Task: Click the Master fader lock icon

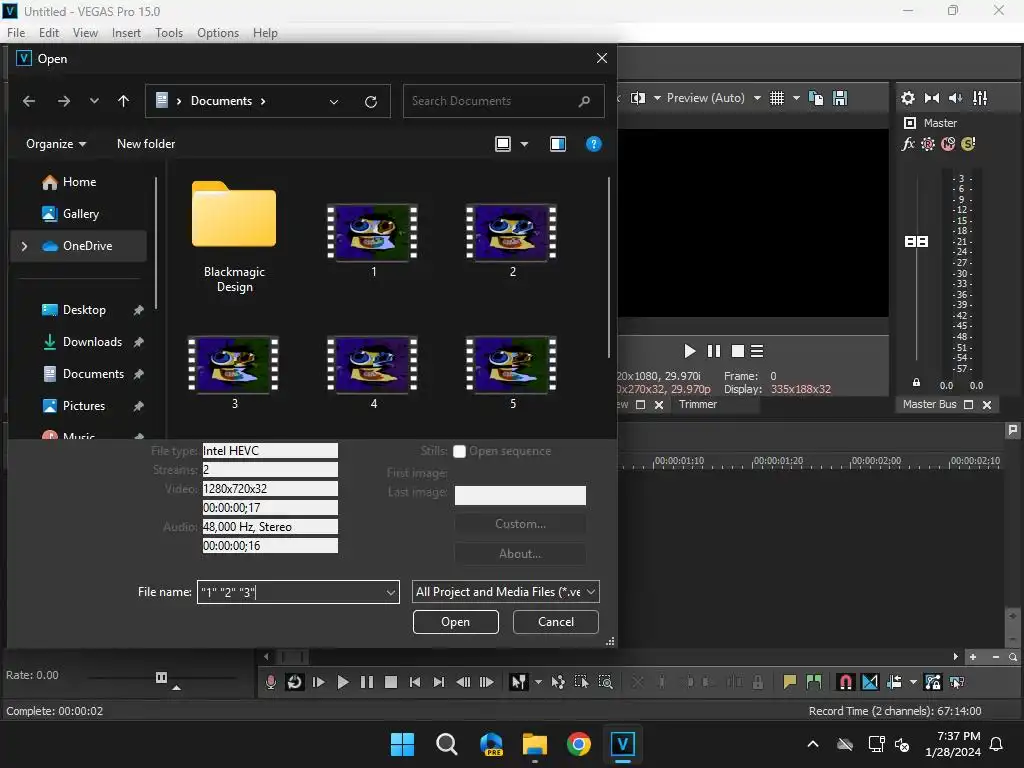Action: coord(916,383)
